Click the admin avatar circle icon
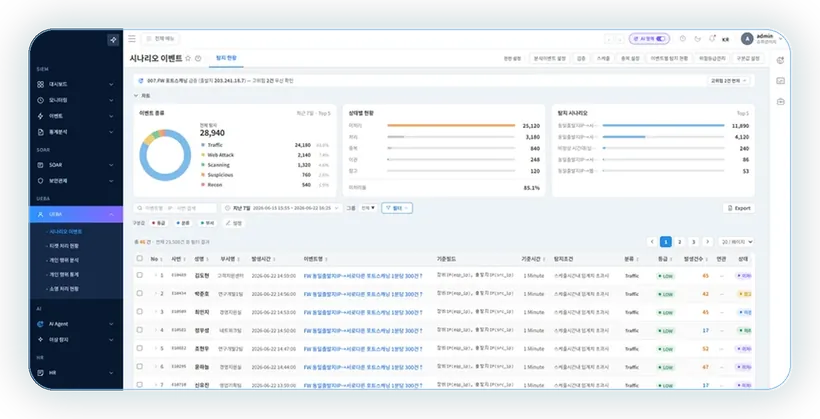 pyautogui.click(x=747, y=39)
